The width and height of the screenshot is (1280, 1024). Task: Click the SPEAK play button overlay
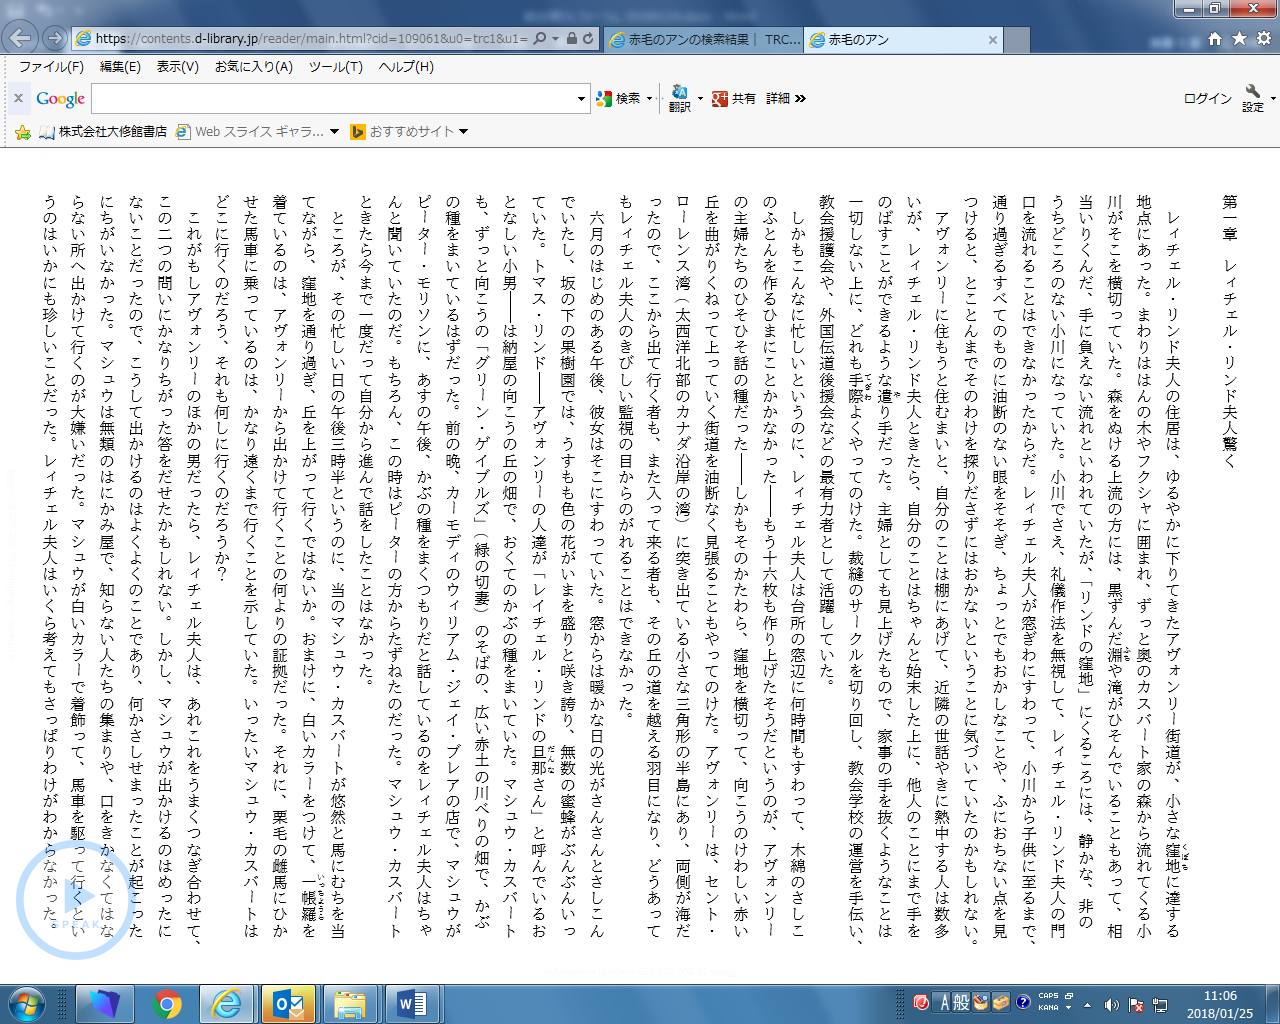[x=75, y=900]
